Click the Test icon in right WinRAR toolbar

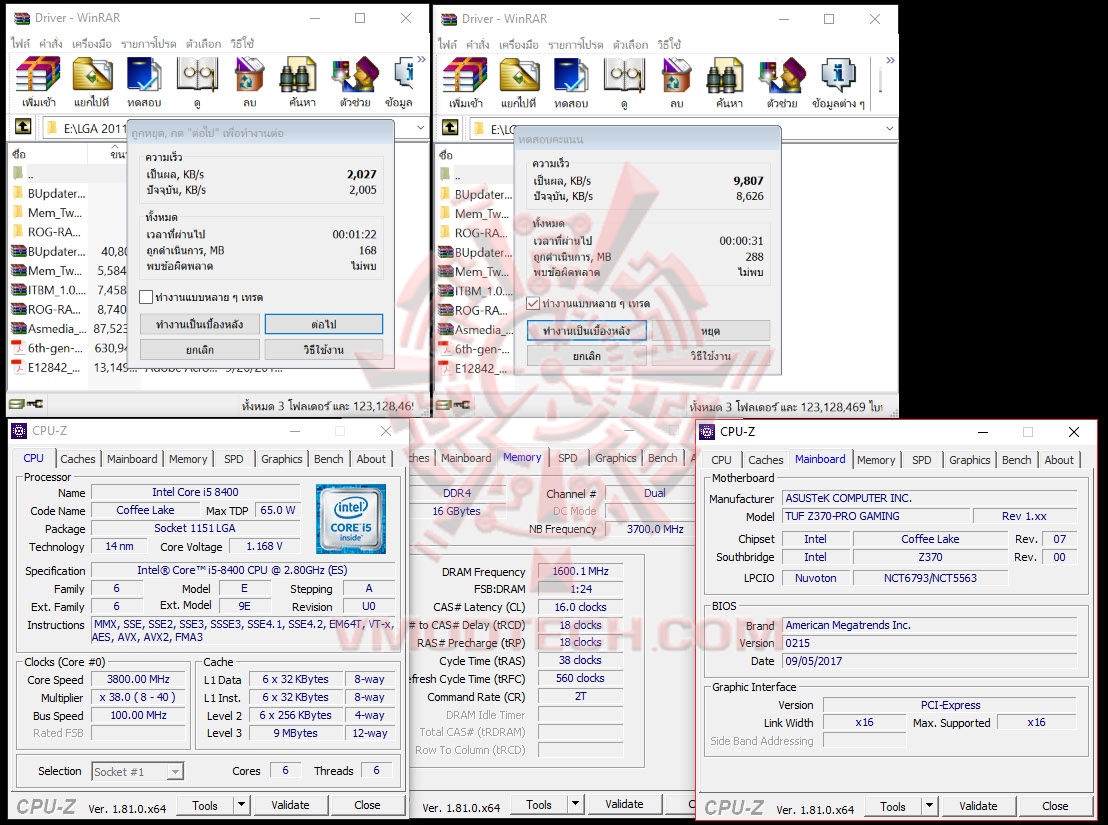pos(571,76)
